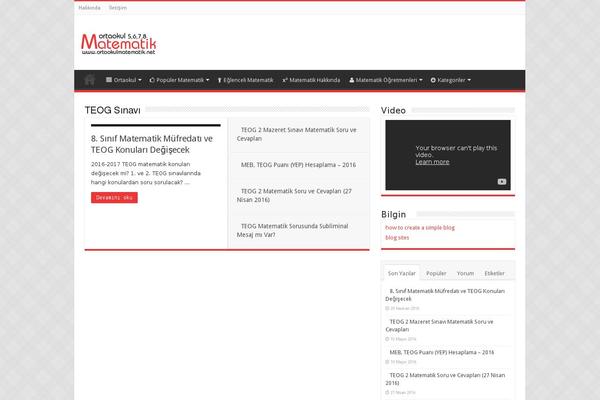Click the Ortaokul menu list icon
The width and height of the screenshot is (600, 400).
point(109,80)
